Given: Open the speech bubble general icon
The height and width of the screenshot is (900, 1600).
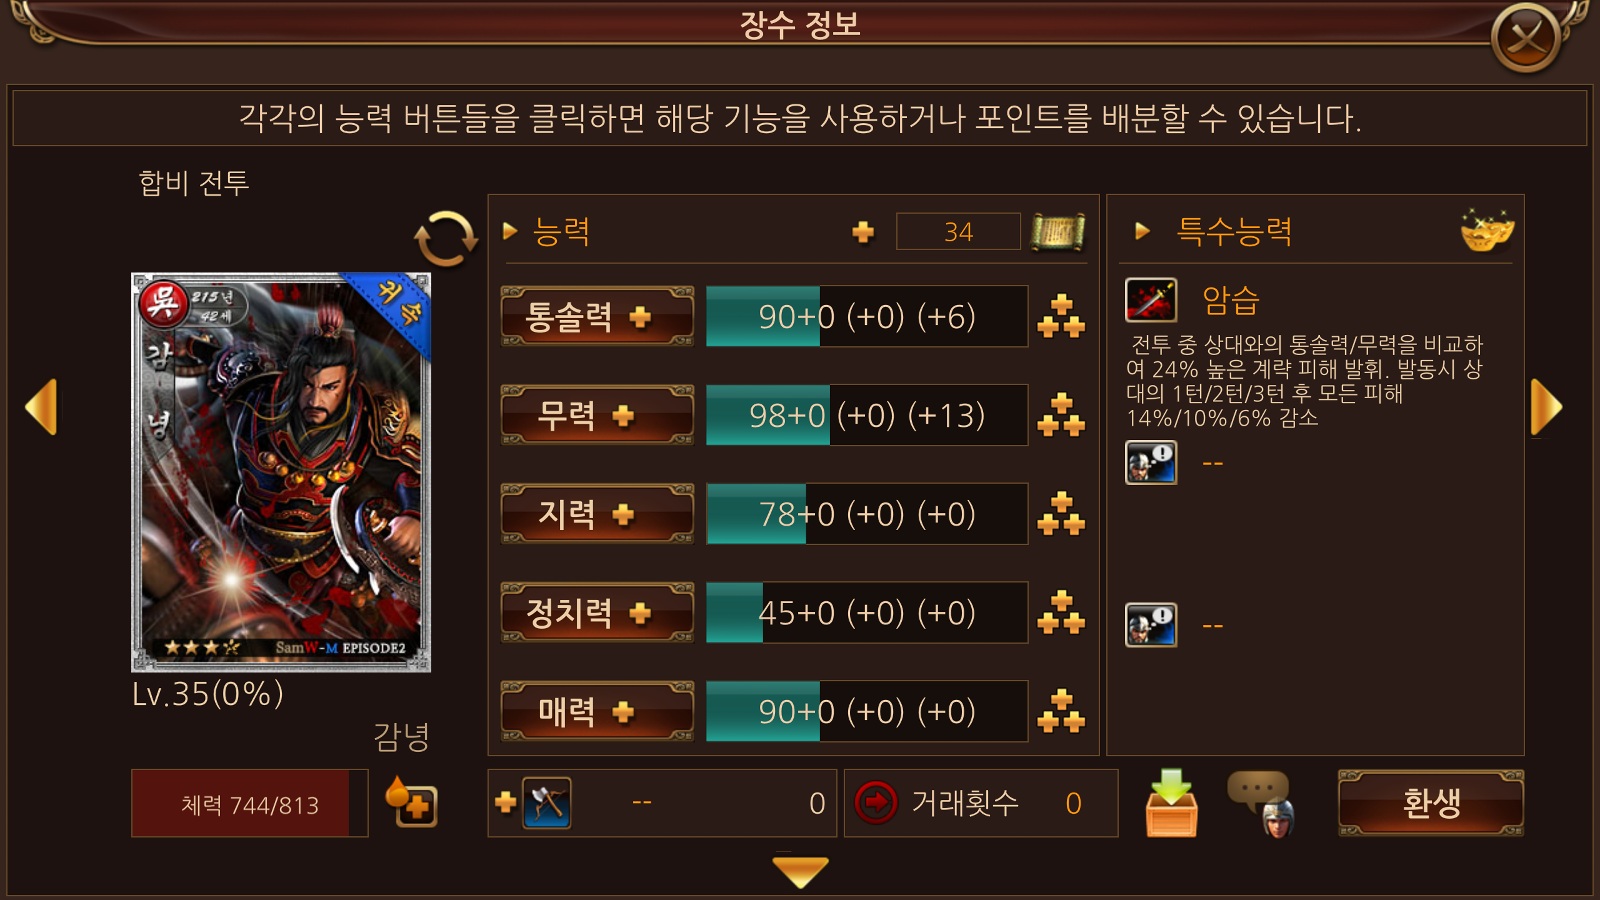Looking at the screenshot, I should [x=1261, y=803].
